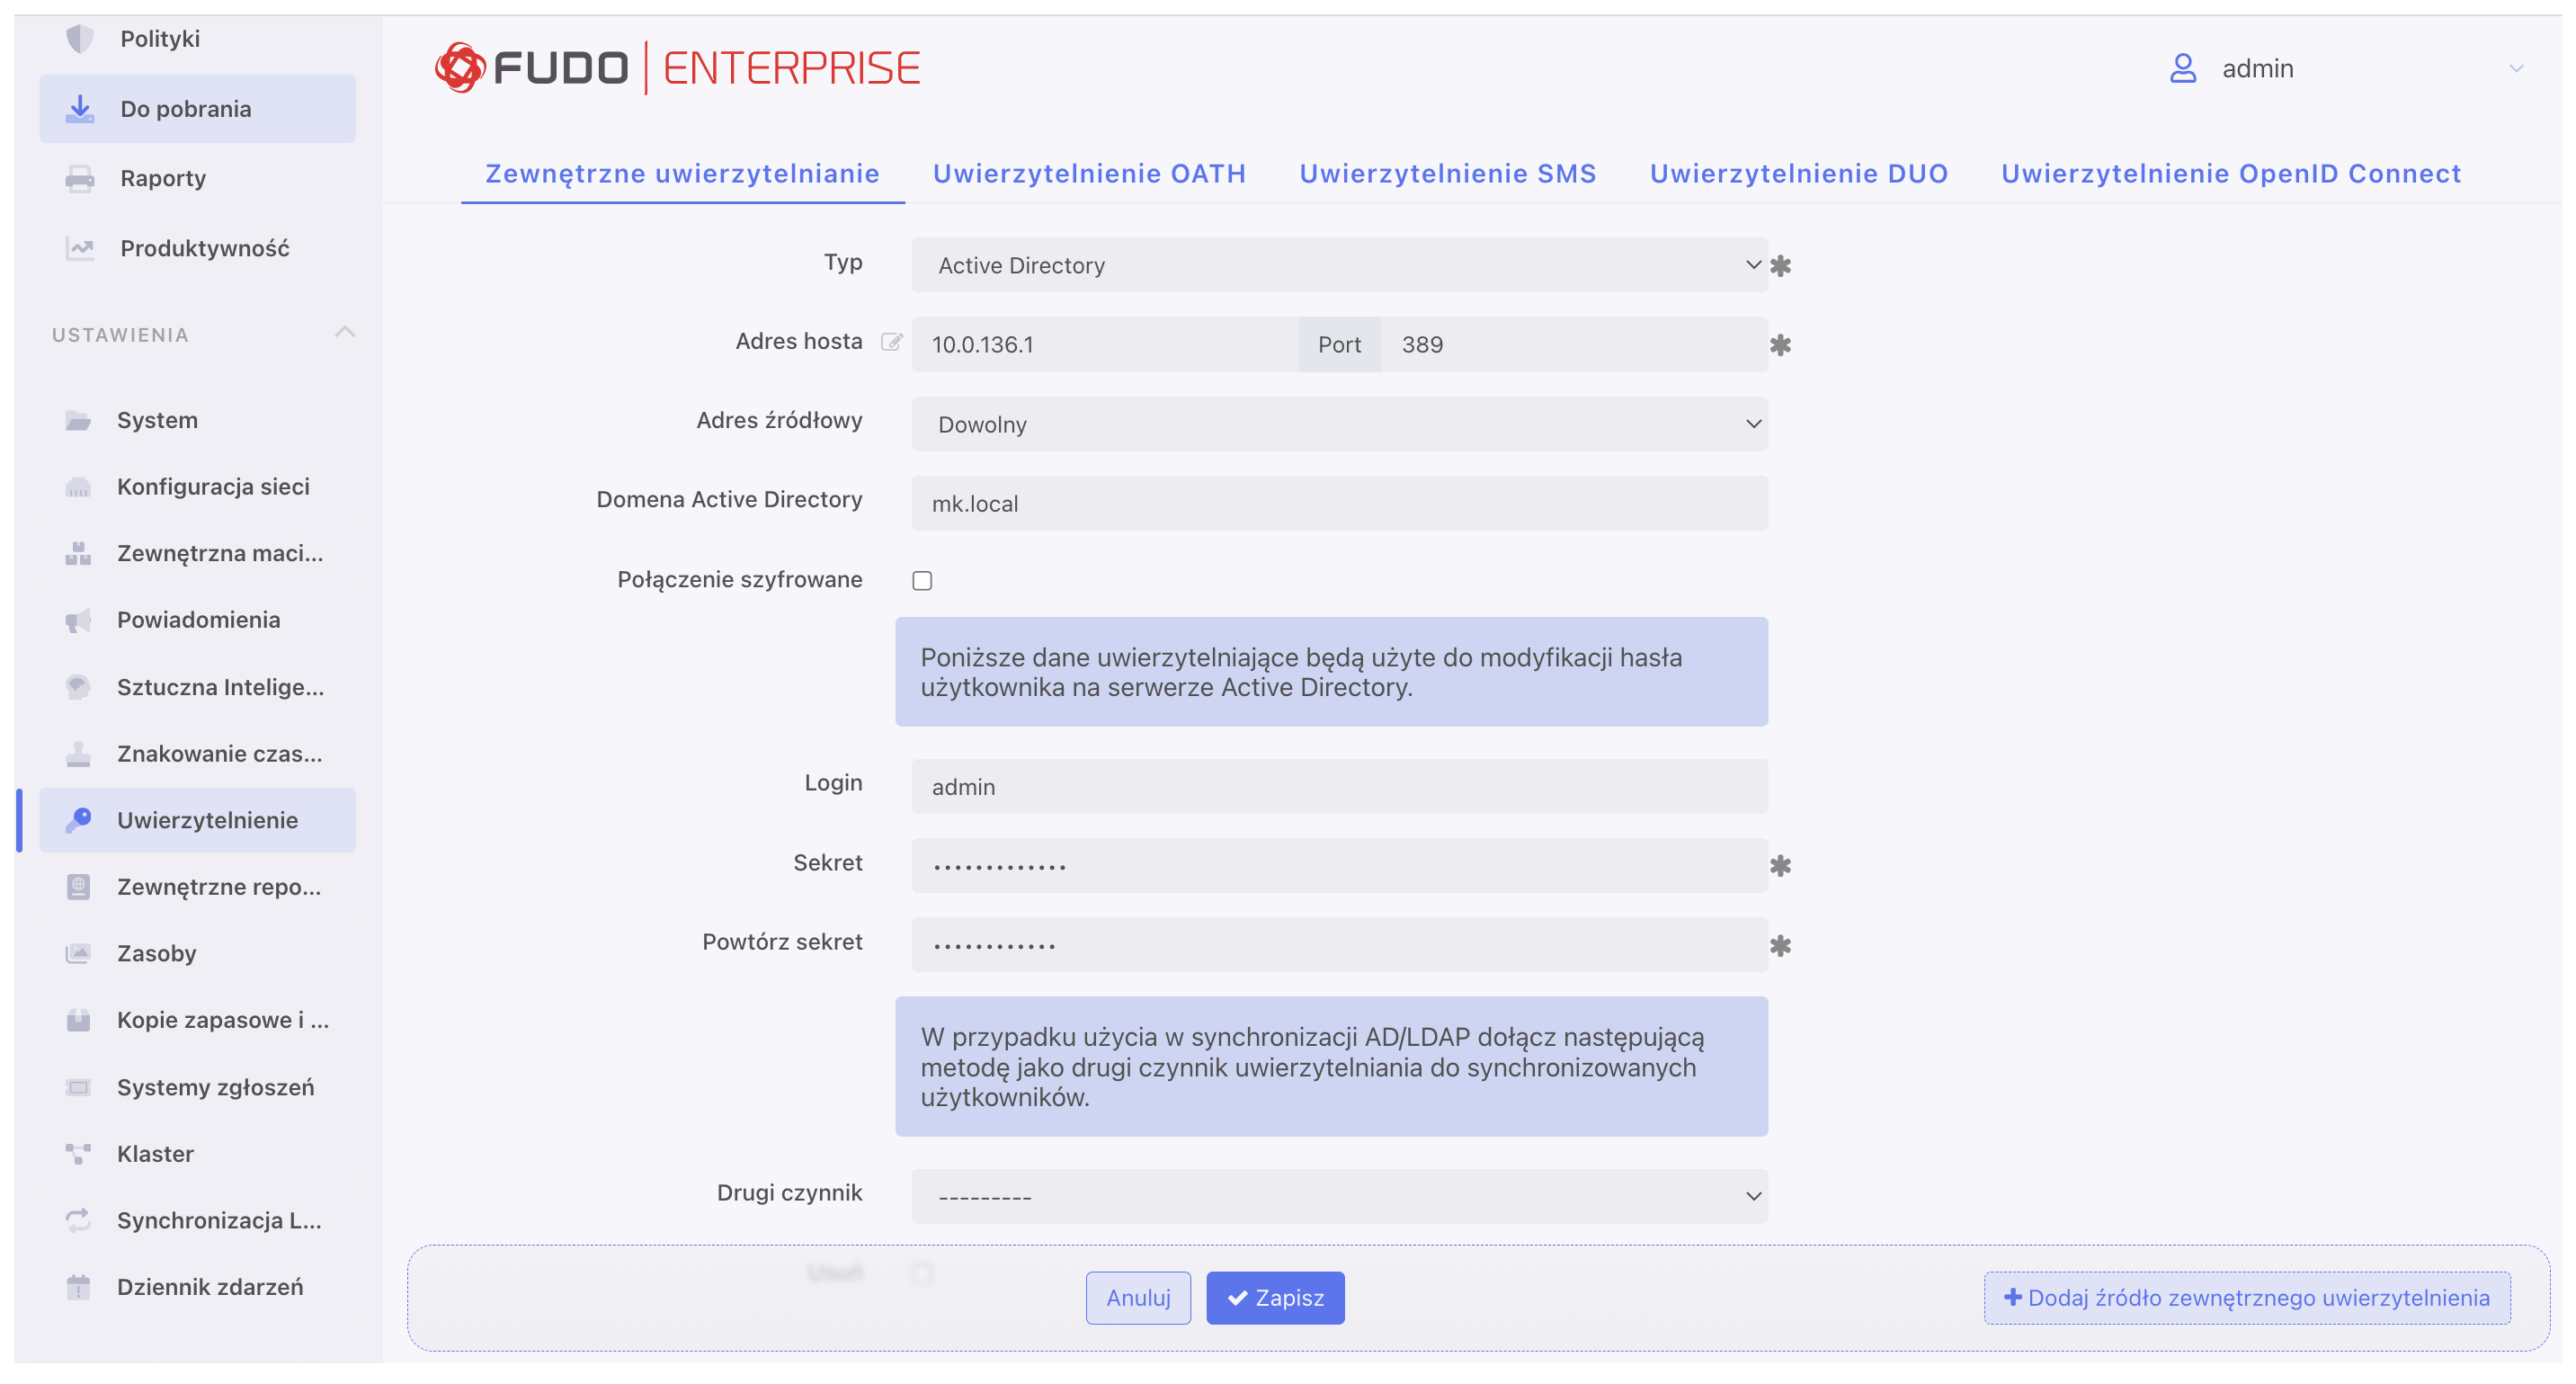The image size is (2576, 1384).
Task: Open the Adres źródłowy dropdown
Action: (x=1339, y=424)
